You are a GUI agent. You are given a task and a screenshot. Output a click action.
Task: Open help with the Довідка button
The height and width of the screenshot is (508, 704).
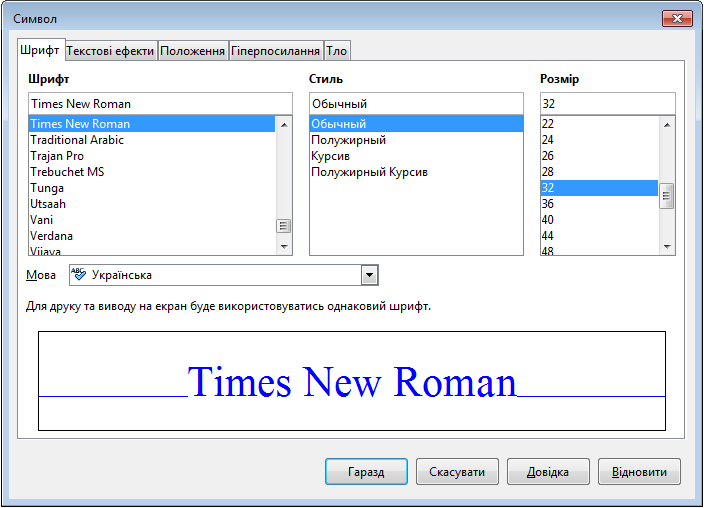[547, 472]
